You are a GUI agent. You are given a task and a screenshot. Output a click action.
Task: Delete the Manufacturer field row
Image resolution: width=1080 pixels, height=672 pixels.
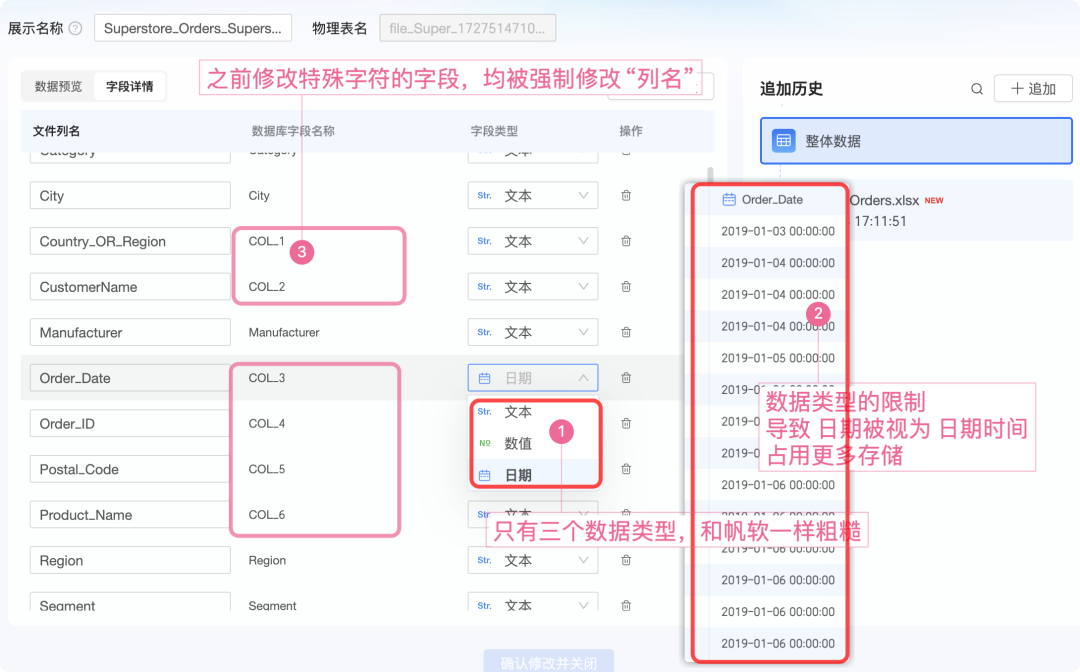pyautogui.click(x=626, y=332)
